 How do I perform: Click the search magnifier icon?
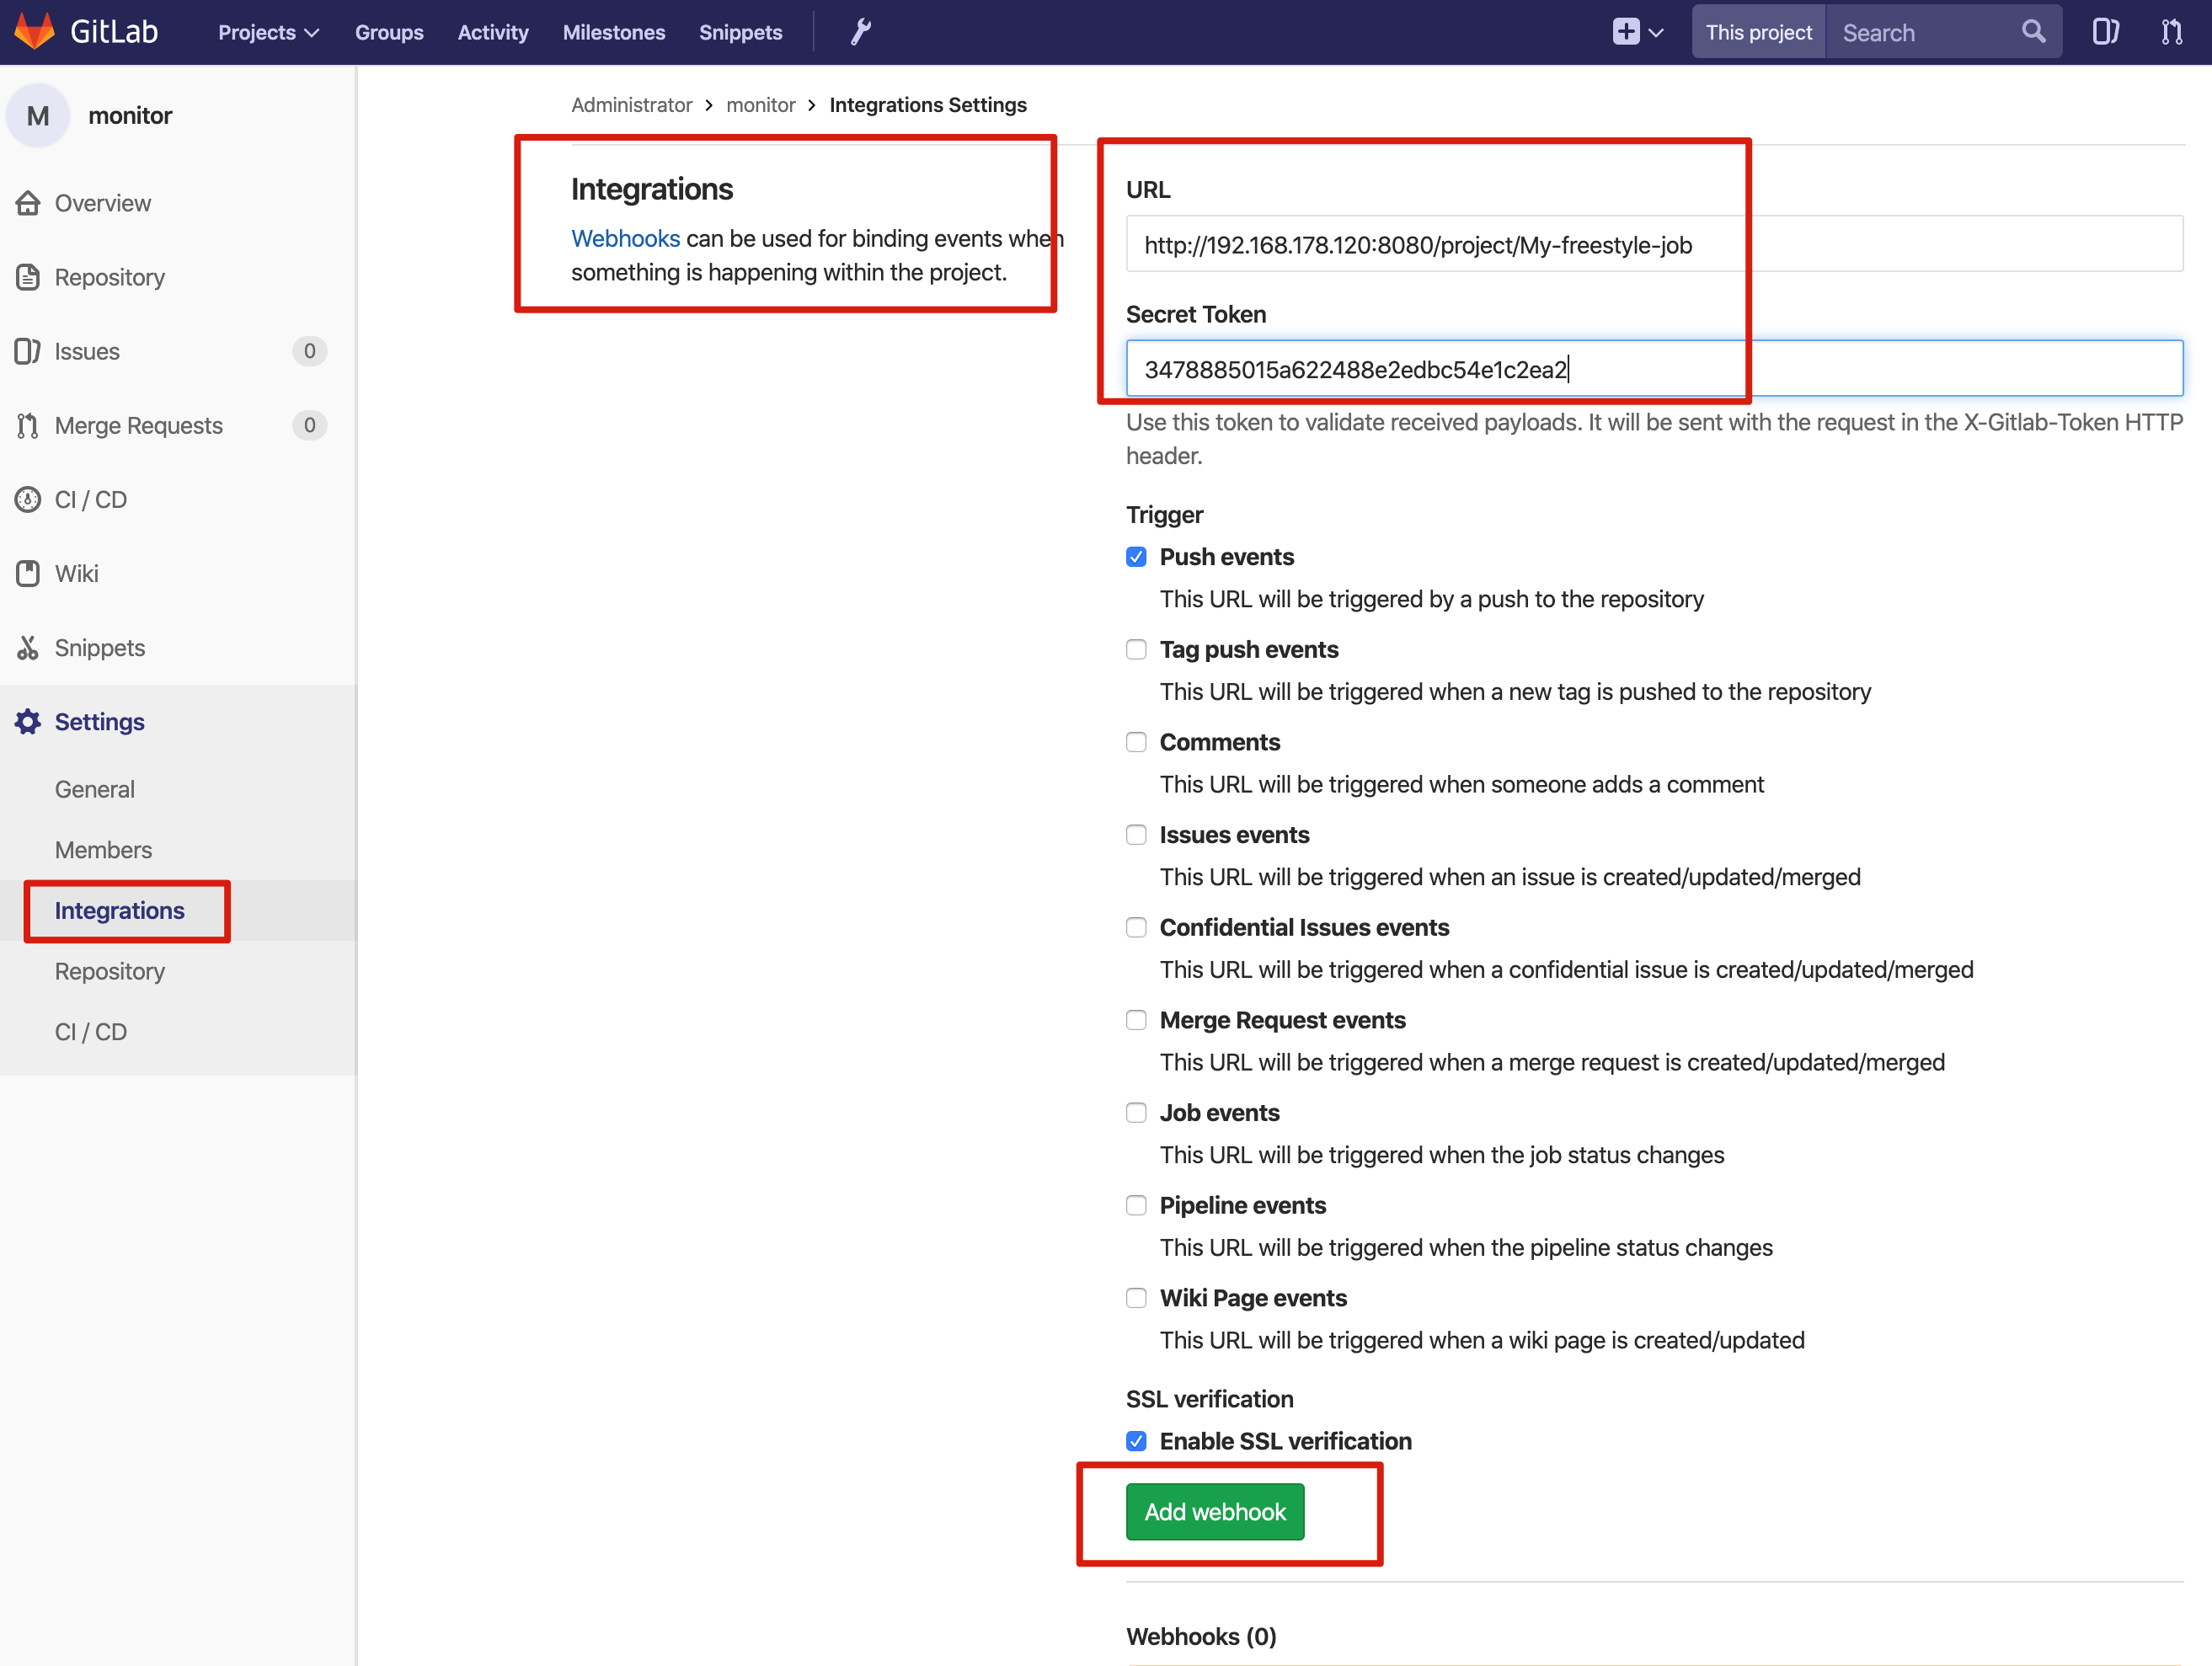click(2034, 32)
